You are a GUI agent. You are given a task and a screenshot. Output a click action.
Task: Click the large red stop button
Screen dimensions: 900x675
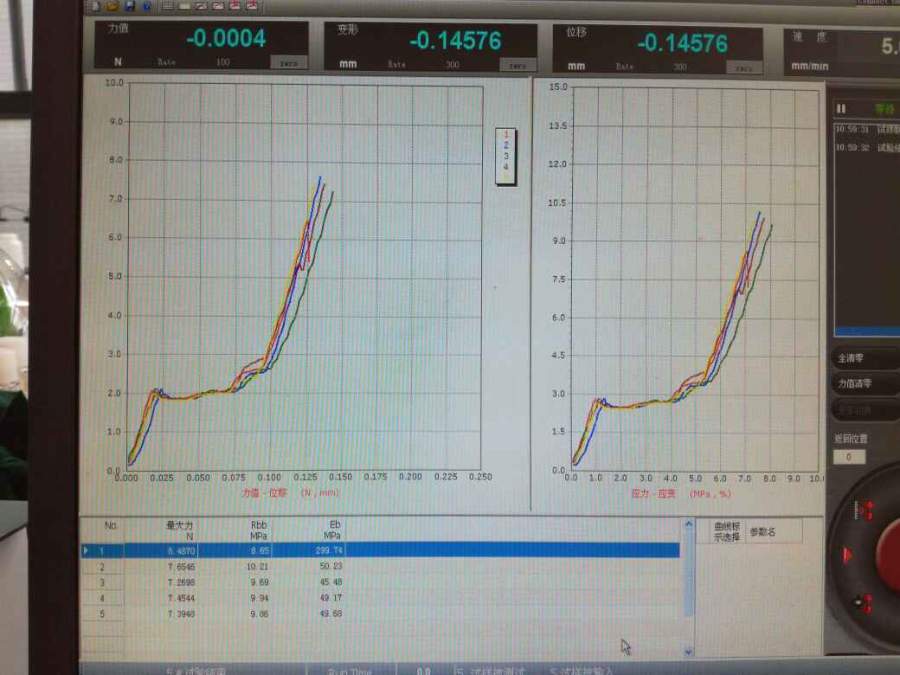click(x=890, y=554)
